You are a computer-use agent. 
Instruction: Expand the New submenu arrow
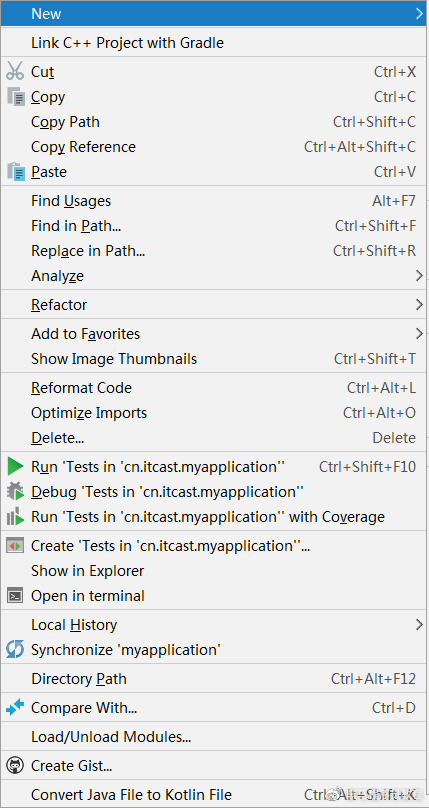(x=419, y=14)
